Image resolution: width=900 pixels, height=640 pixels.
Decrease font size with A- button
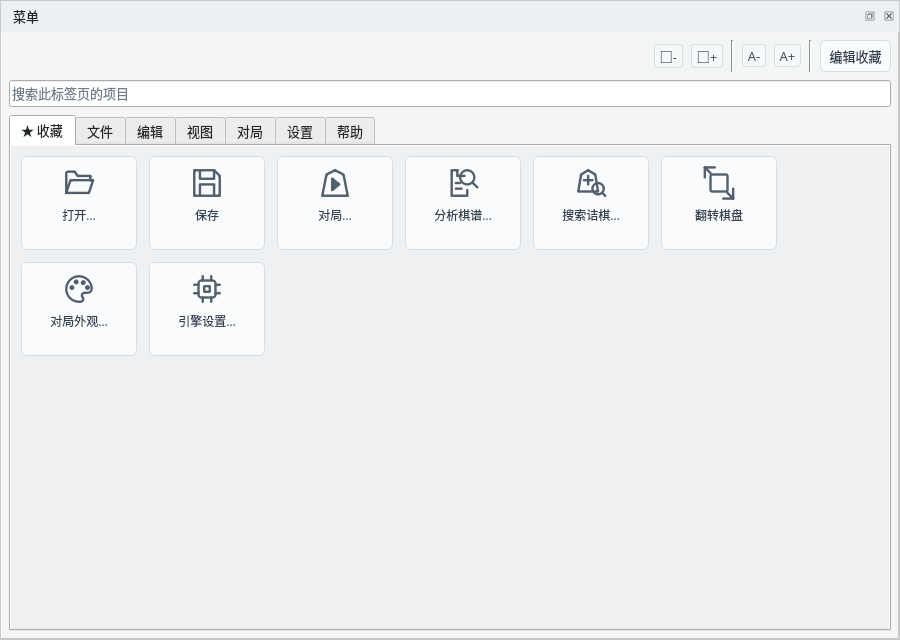(x=754, y=57)
